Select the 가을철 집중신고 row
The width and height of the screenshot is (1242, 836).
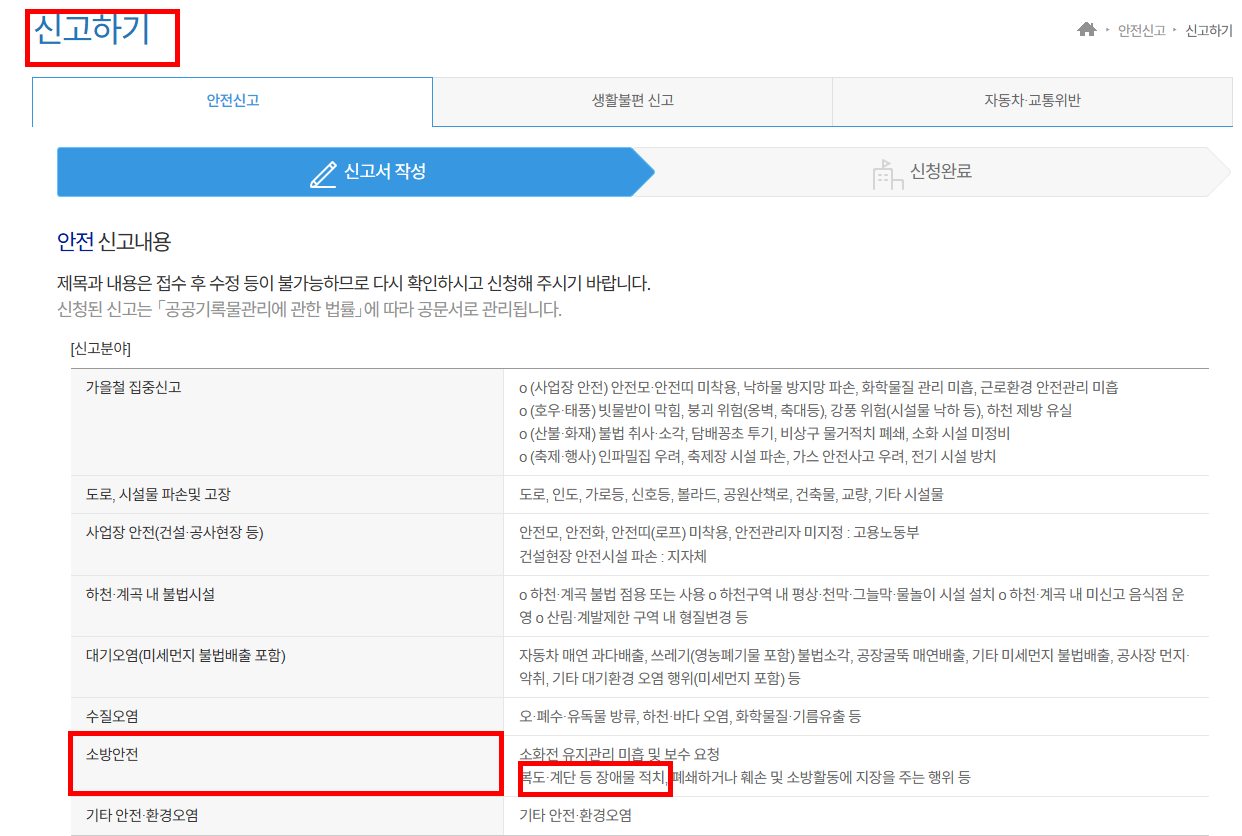(640, 422)
